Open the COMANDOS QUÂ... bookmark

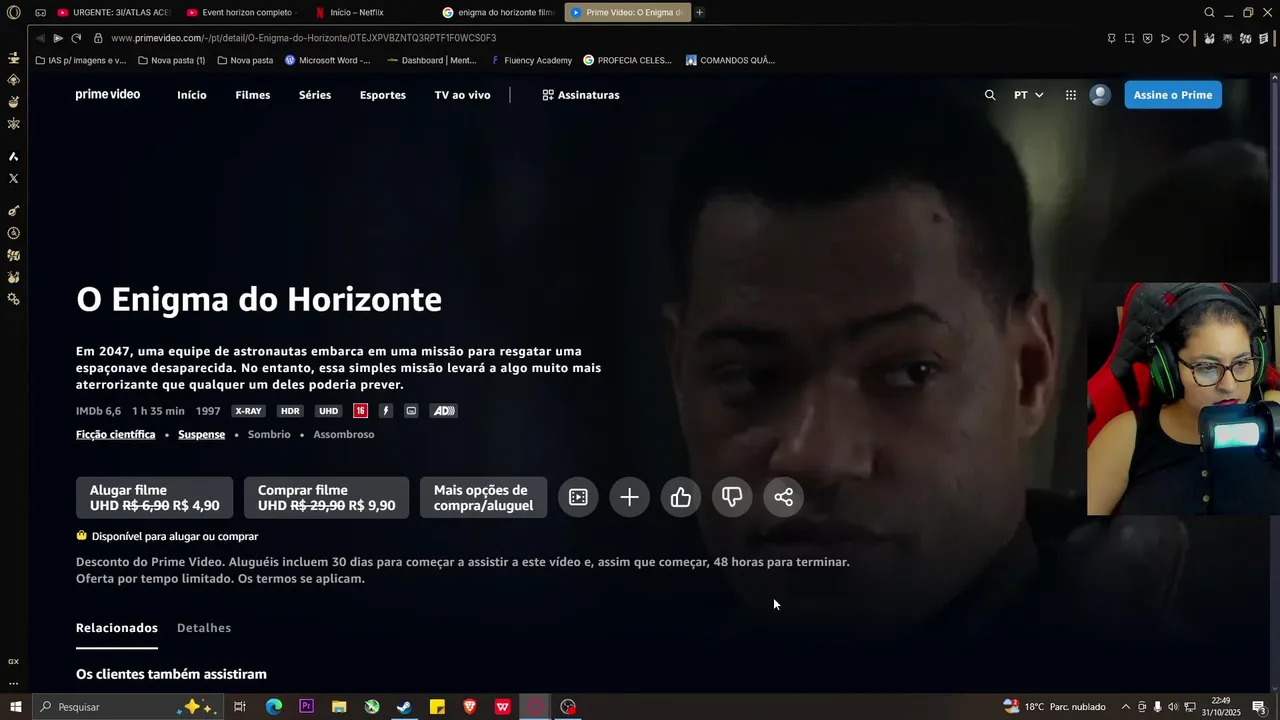(731, 60)
